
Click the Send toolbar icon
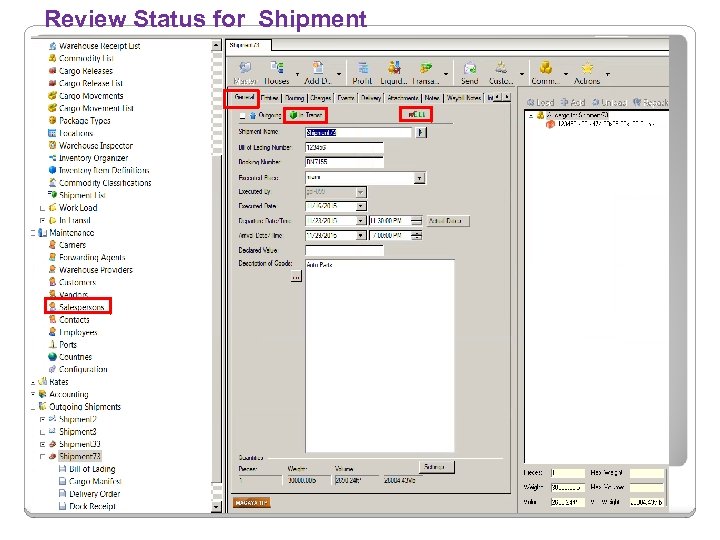click(x=469, y=72)
